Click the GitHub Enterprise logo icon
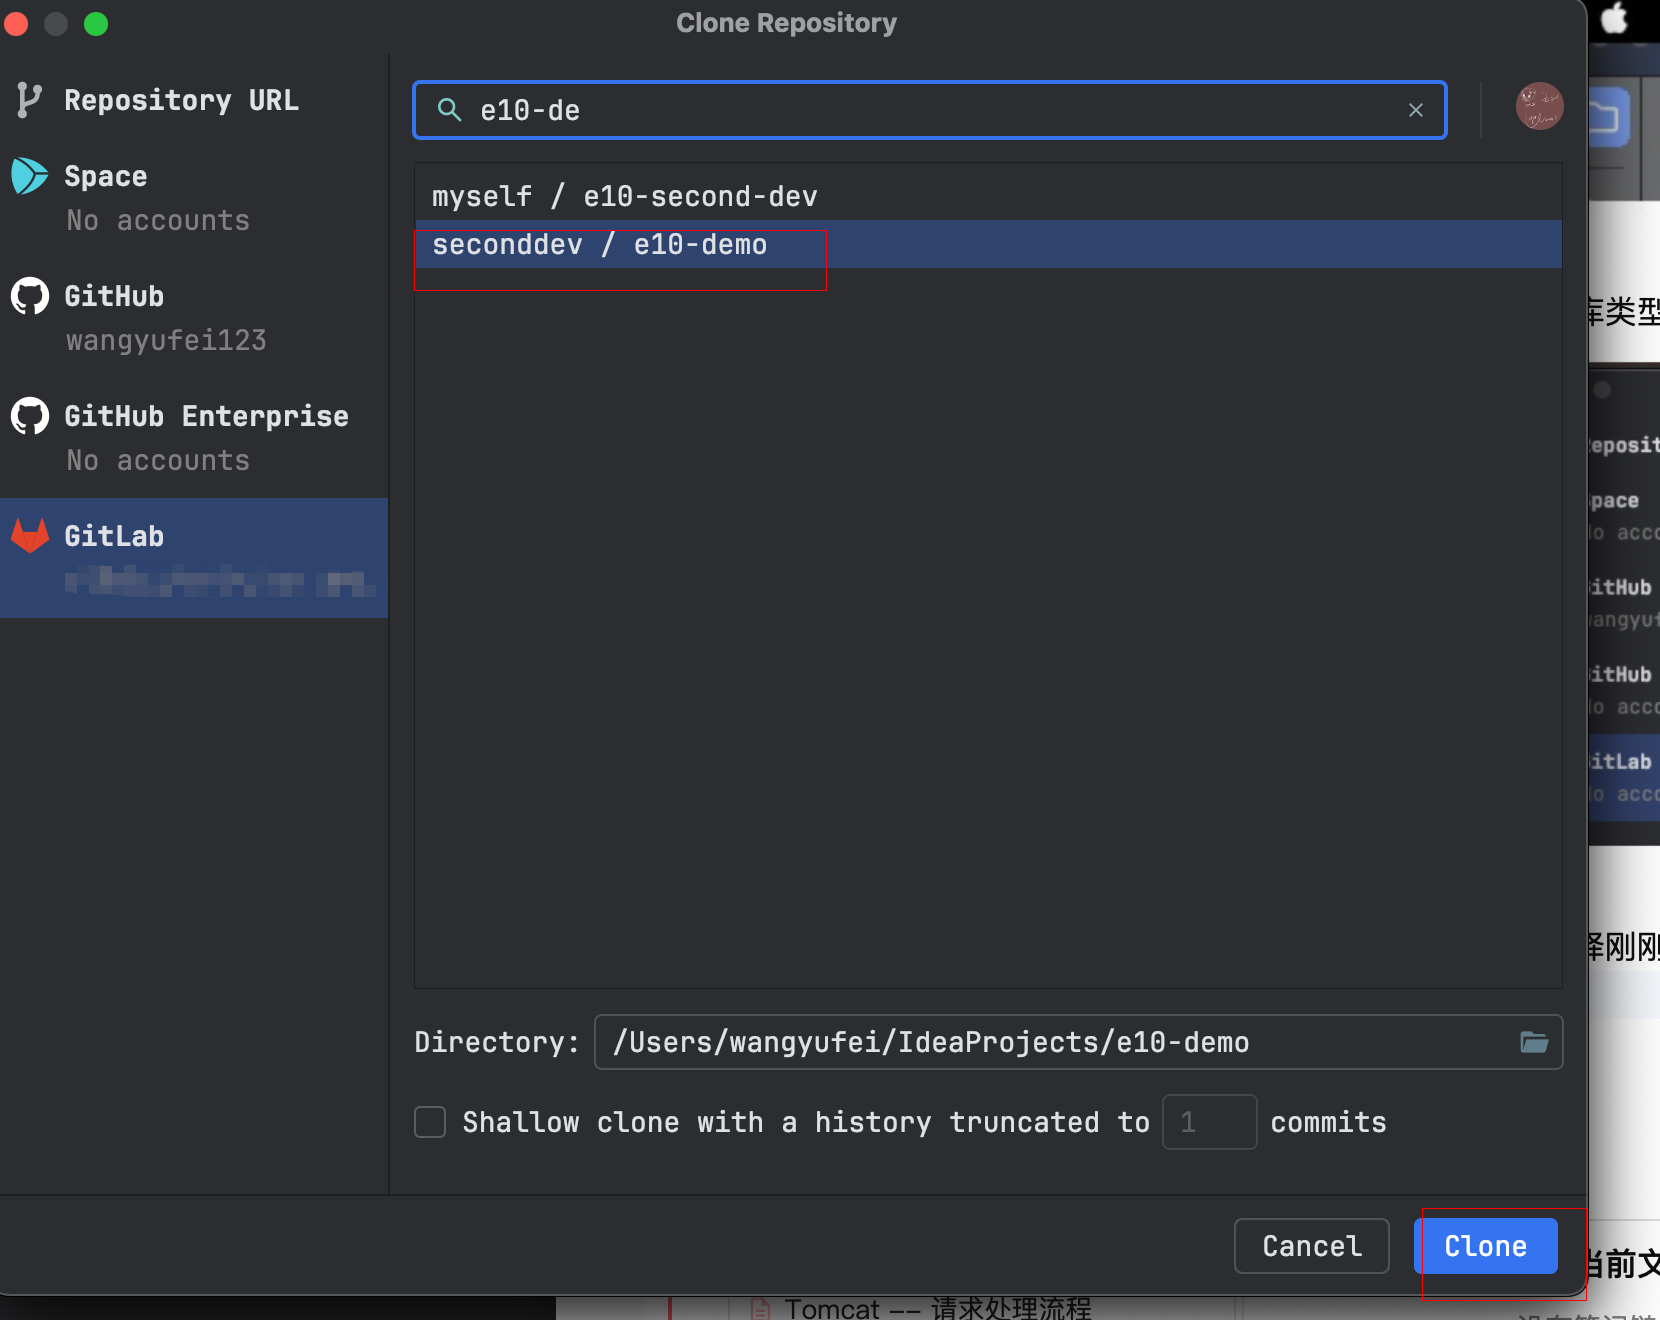 [29, 416]
